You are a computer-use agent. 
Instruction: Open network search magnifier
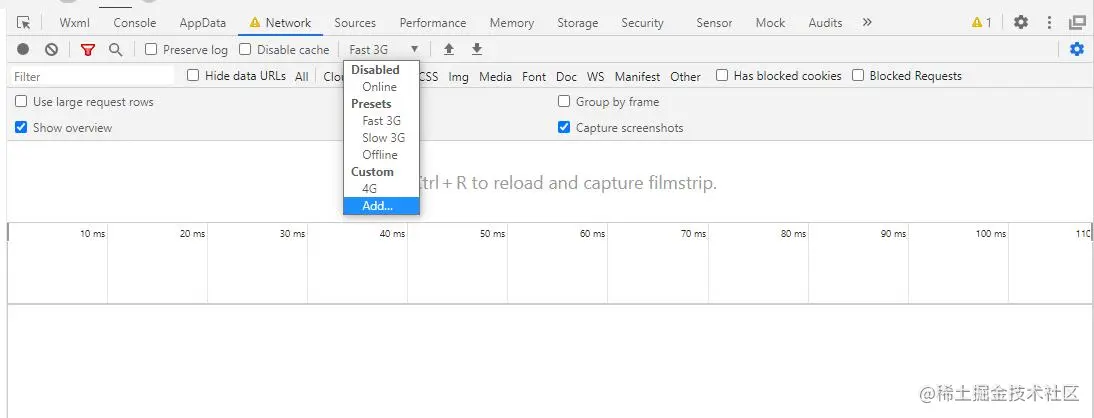(x=116, y=49)
